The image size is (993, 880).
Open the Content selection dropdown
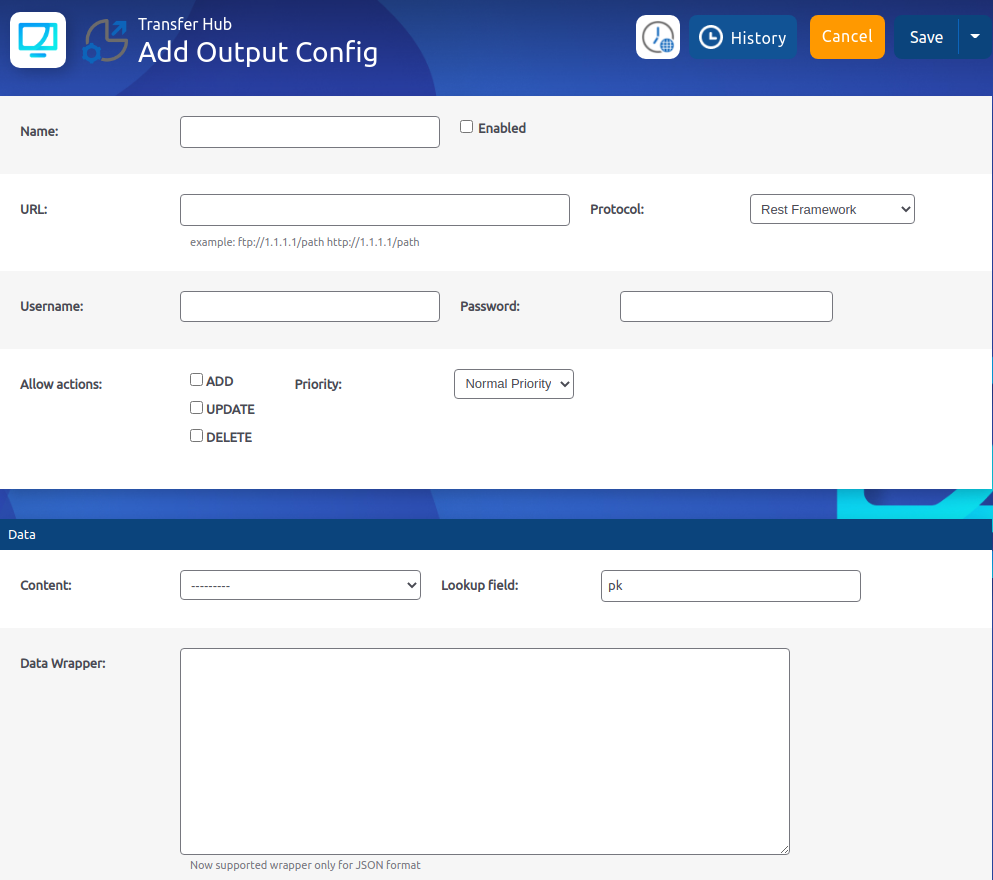[300, 585]
